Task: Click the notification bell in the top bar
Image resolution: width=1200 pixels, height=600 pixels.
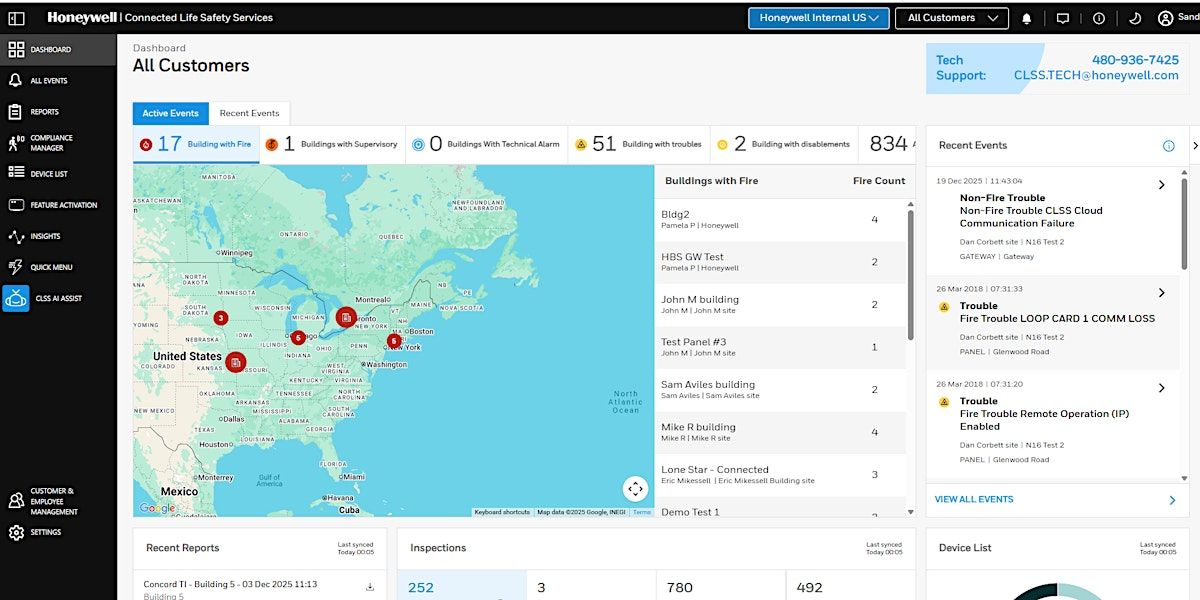Action: click(1026, 18)
